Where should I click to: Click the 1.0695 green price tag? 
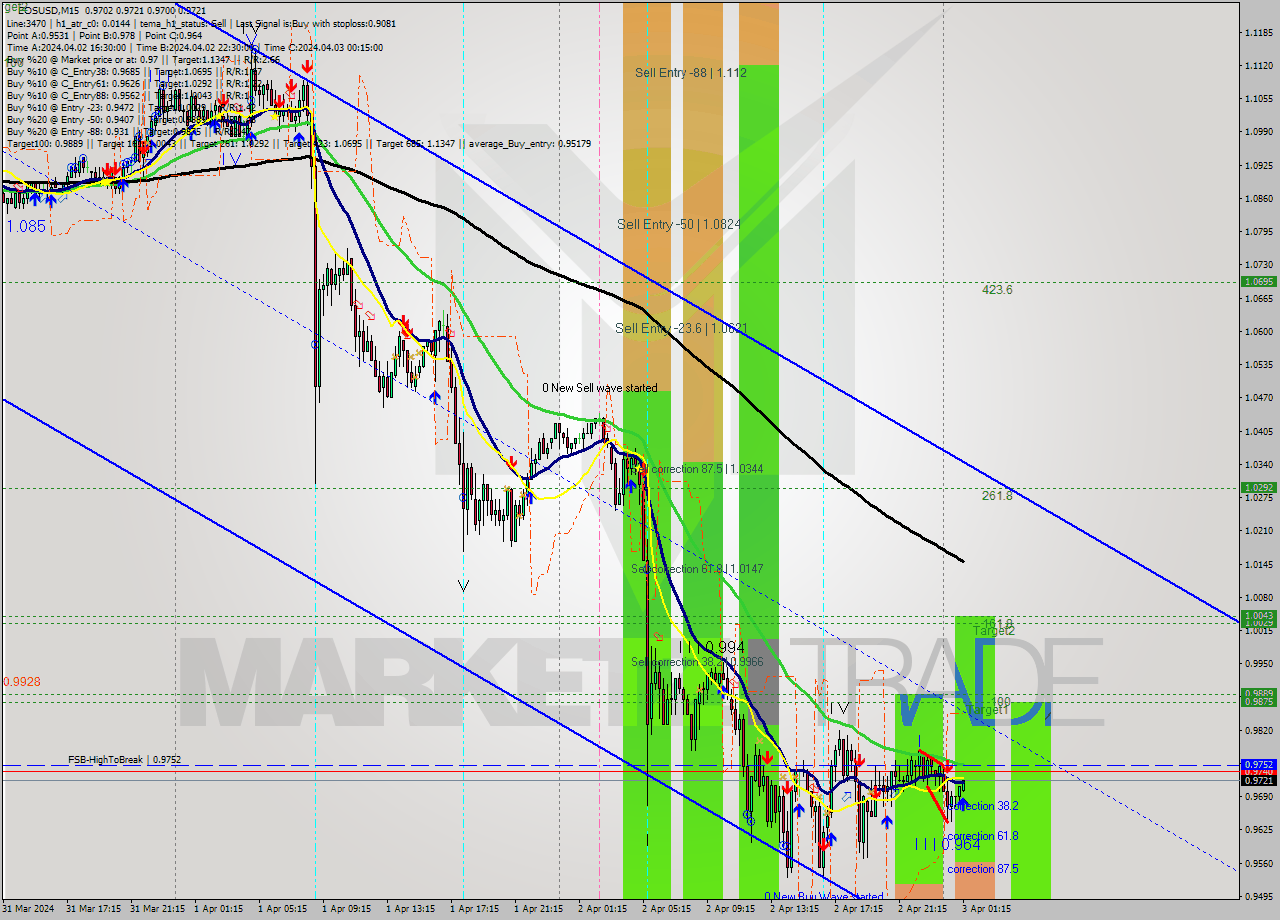1258,282
